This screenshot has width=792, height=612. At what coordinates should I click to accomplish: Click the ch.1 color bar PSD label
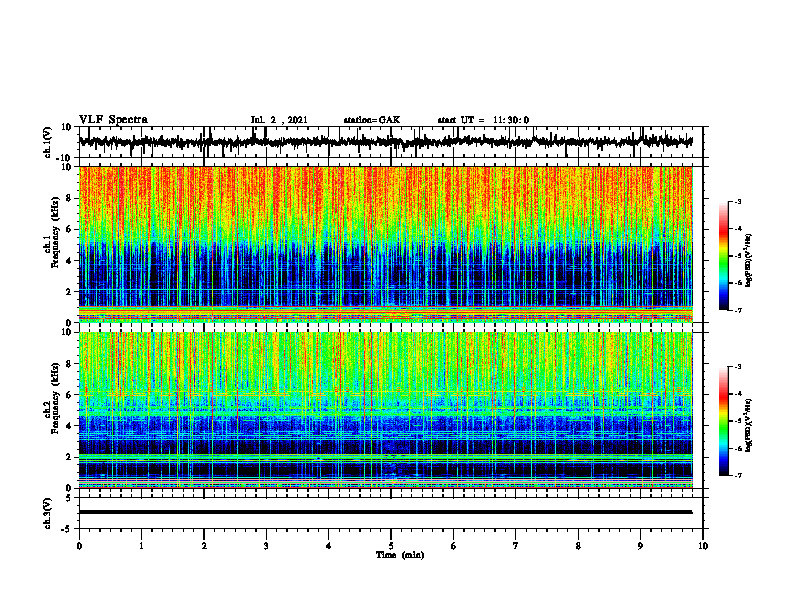click(749, 260)
